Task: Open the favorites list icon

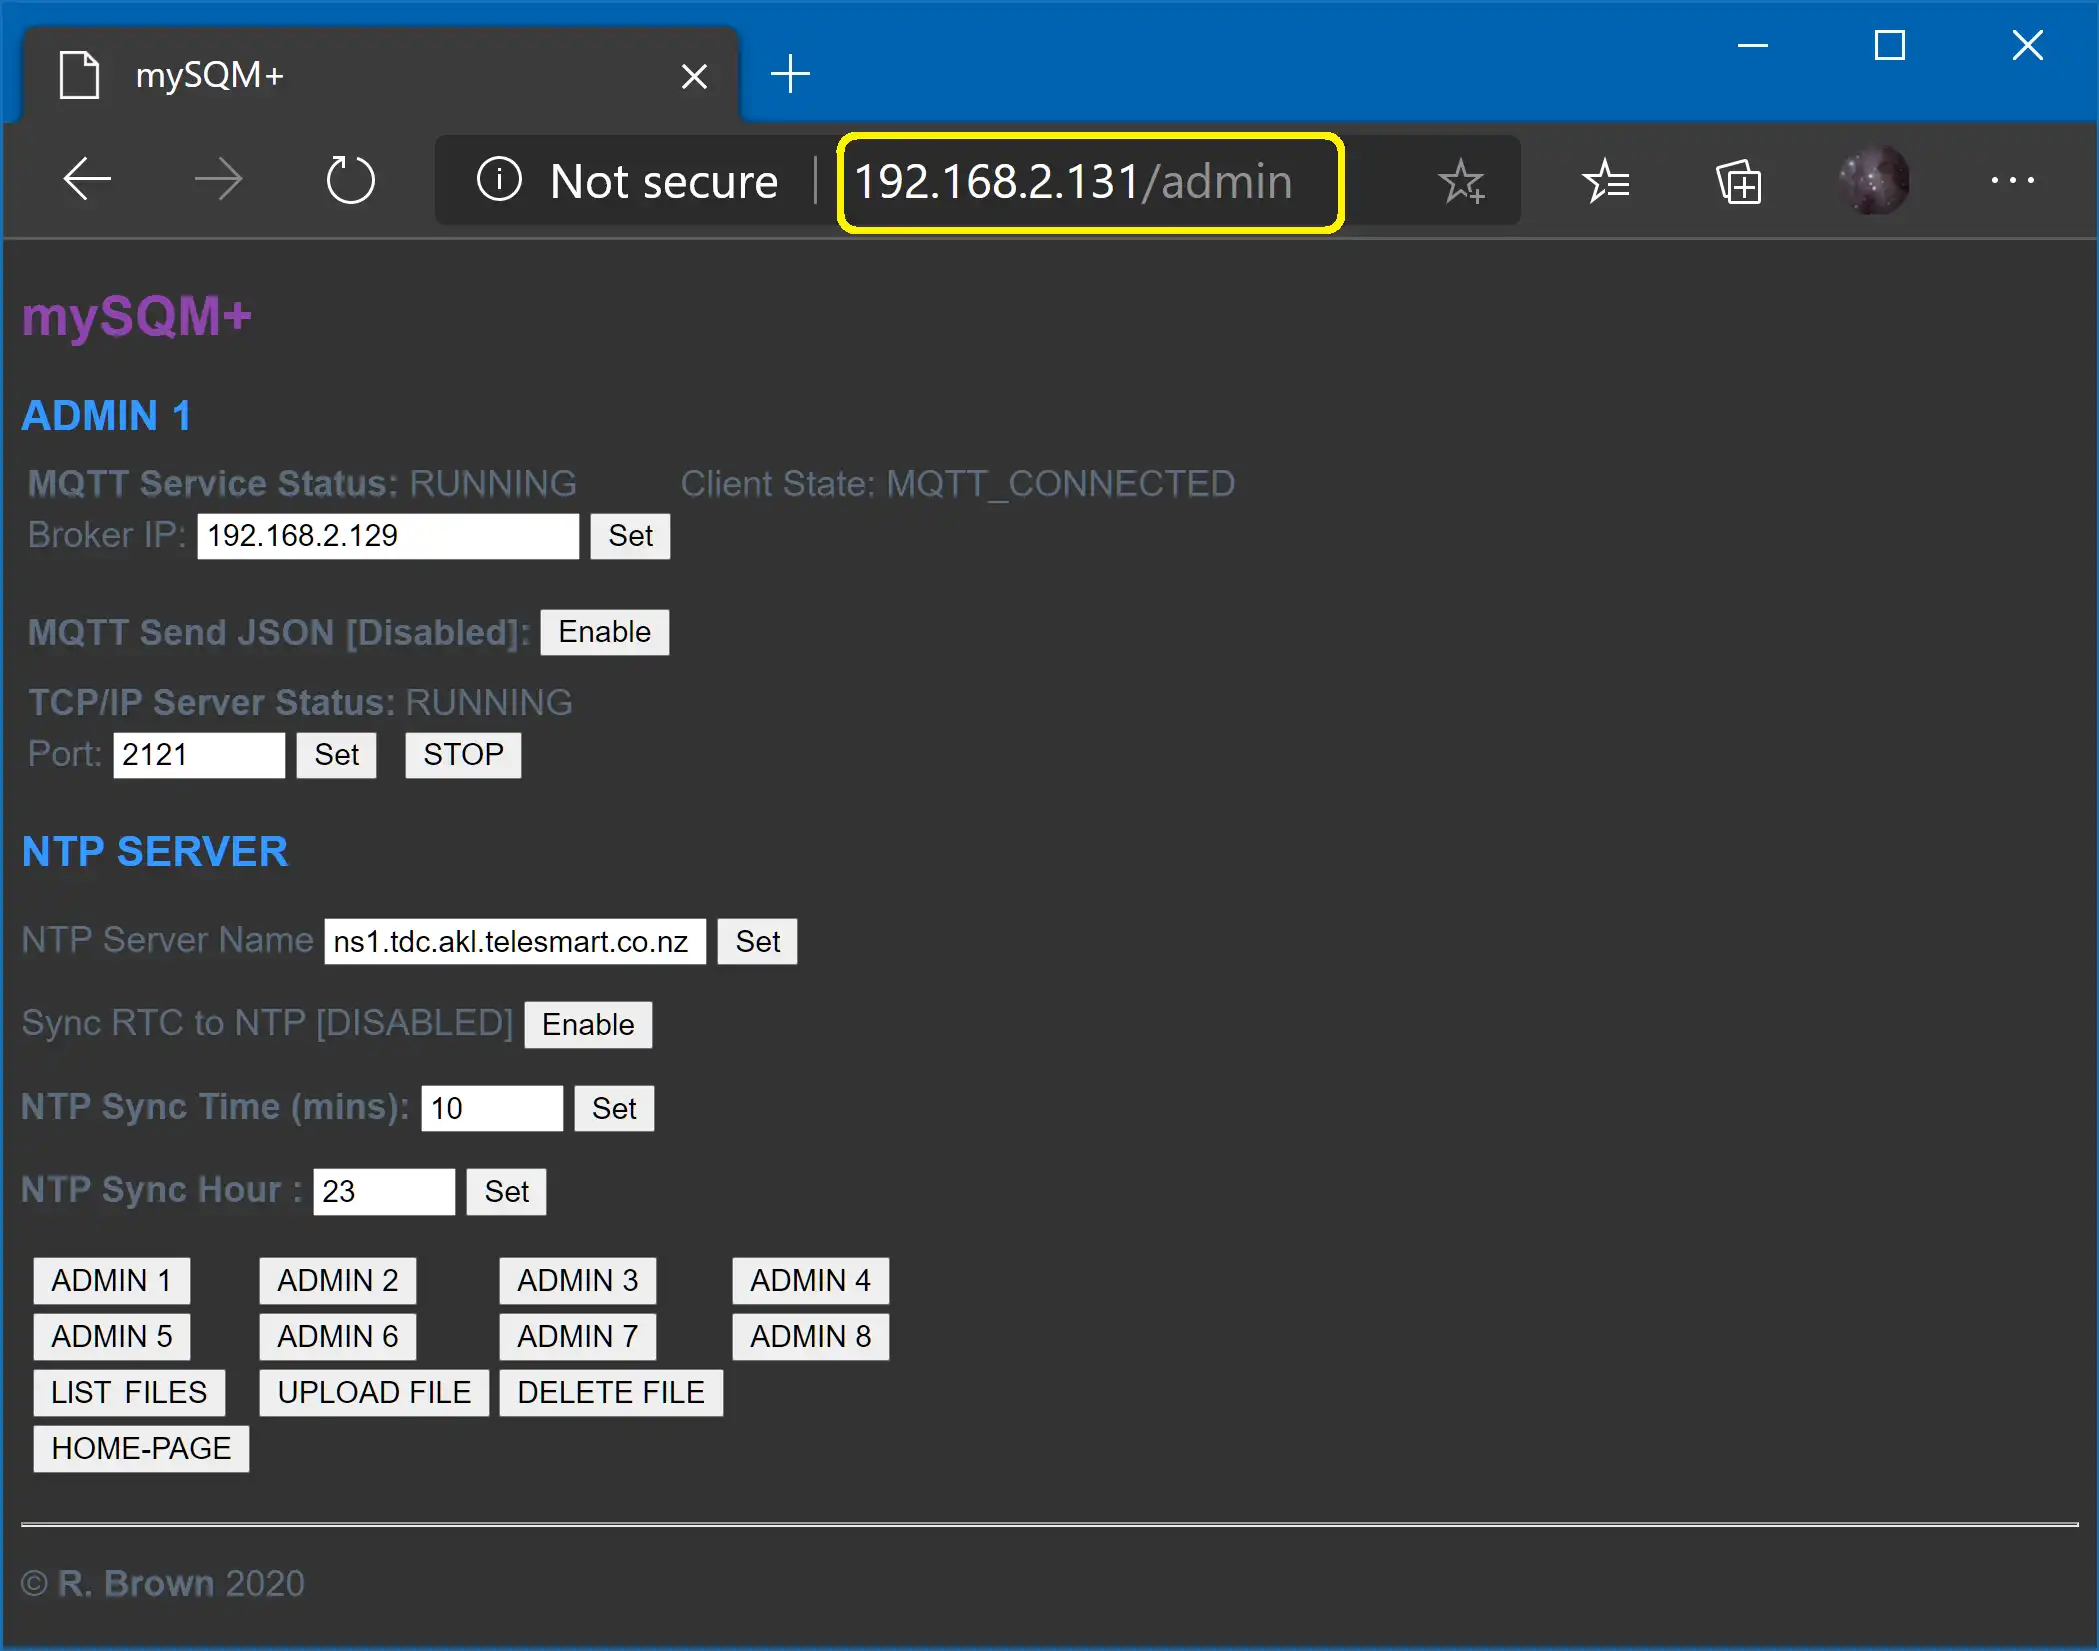Action: (x=1606, y=181)
